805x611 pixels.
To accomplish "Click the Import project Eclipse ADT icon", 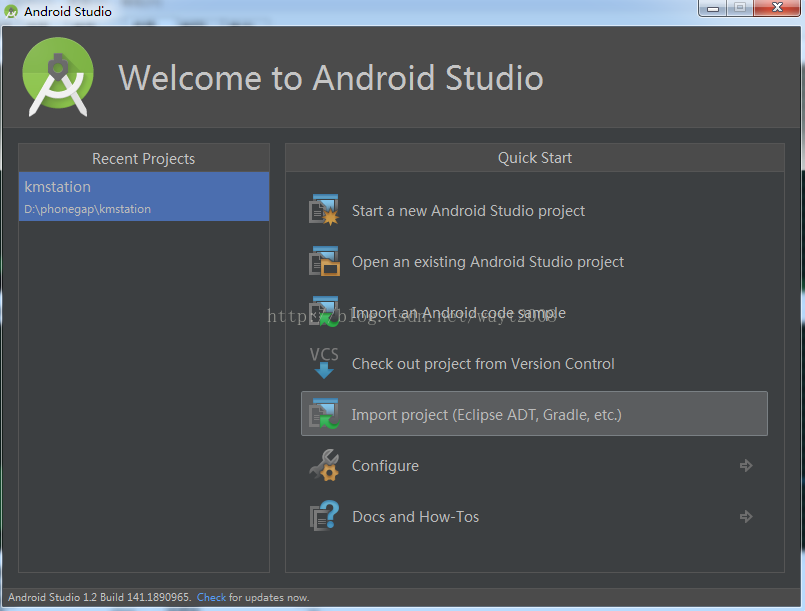I will [x=324, y=414].
